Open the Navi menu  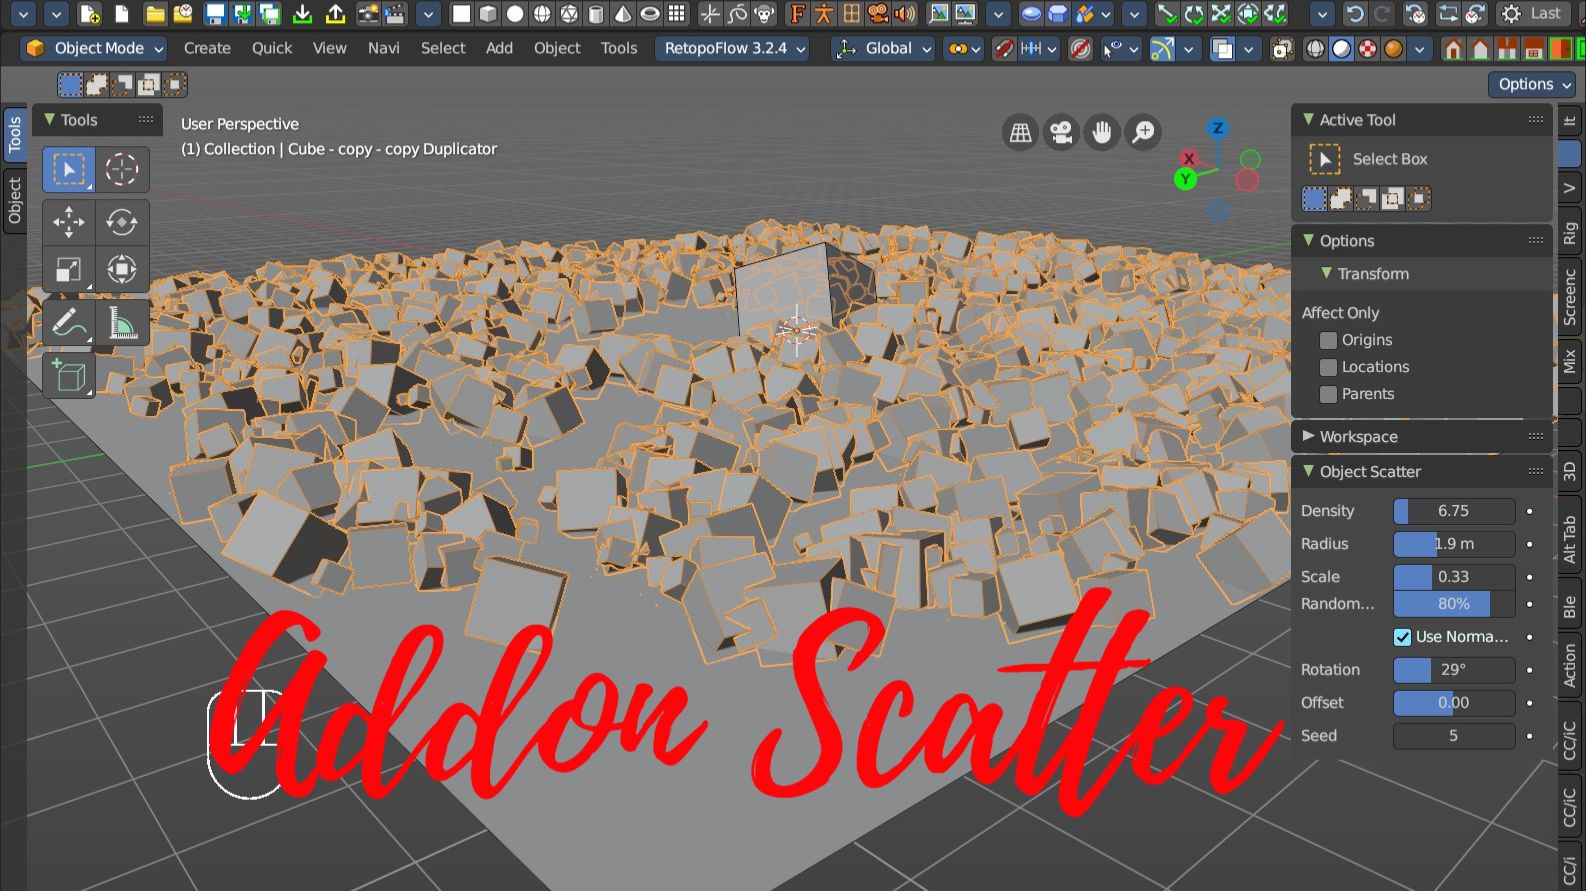(384, 48)
